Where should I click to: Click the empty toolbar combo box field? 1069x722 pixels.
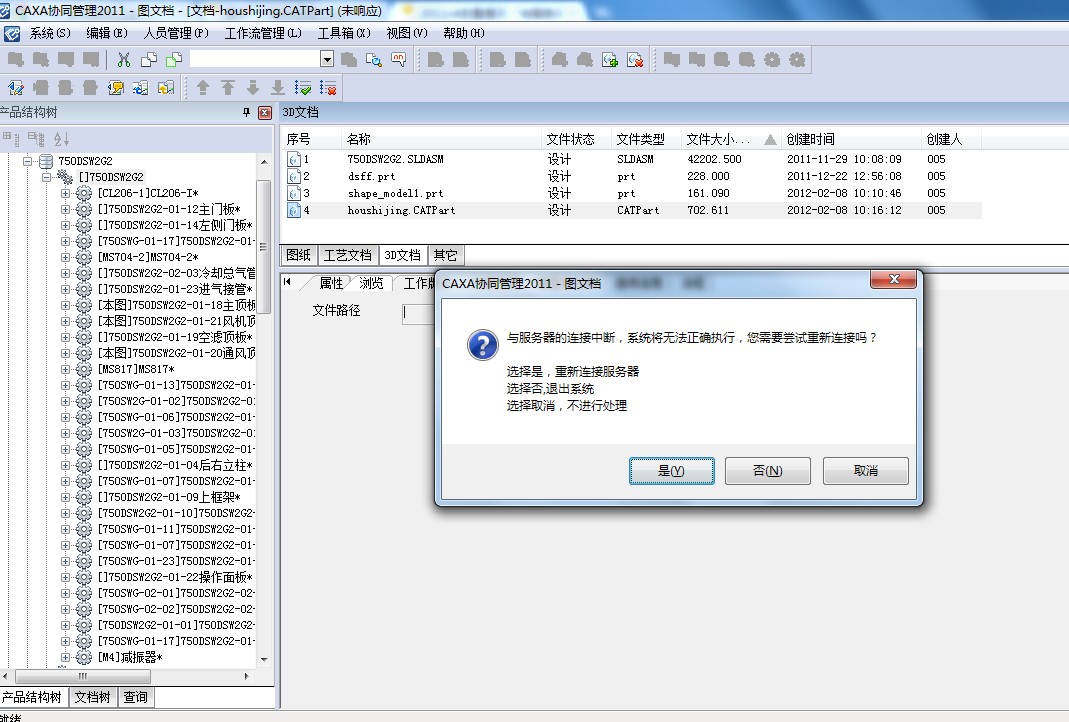[255, 59]
